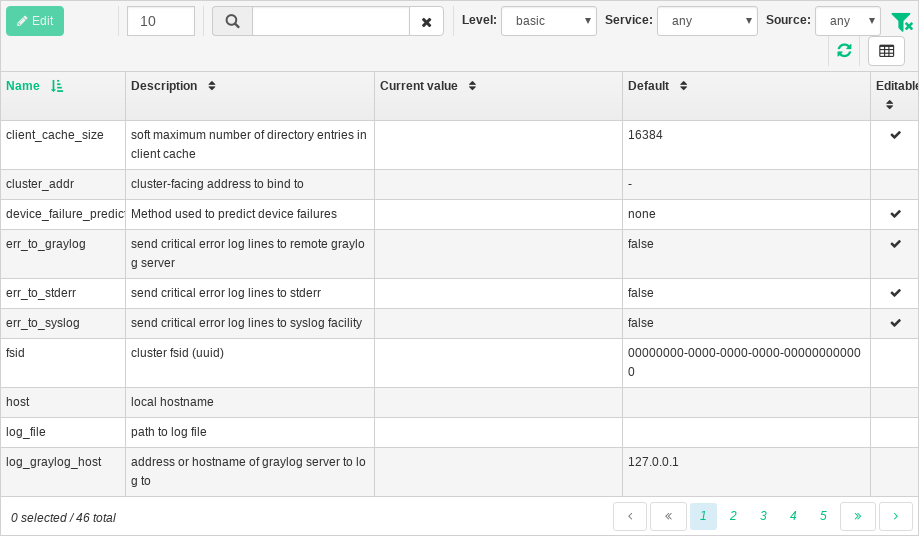Open the Source filter dropdown
The height and width of the screenshot is (536, 919).
click(847, 21)
